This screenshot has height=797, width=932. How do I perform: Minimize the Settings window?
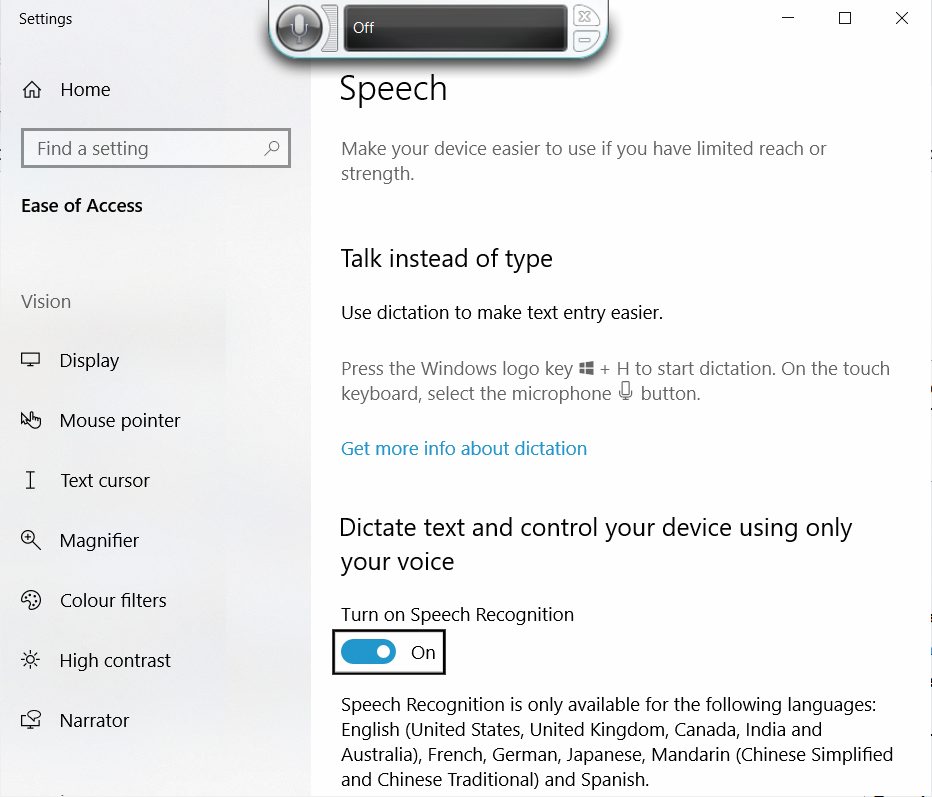pyautogui.click(x=788, y=18)
